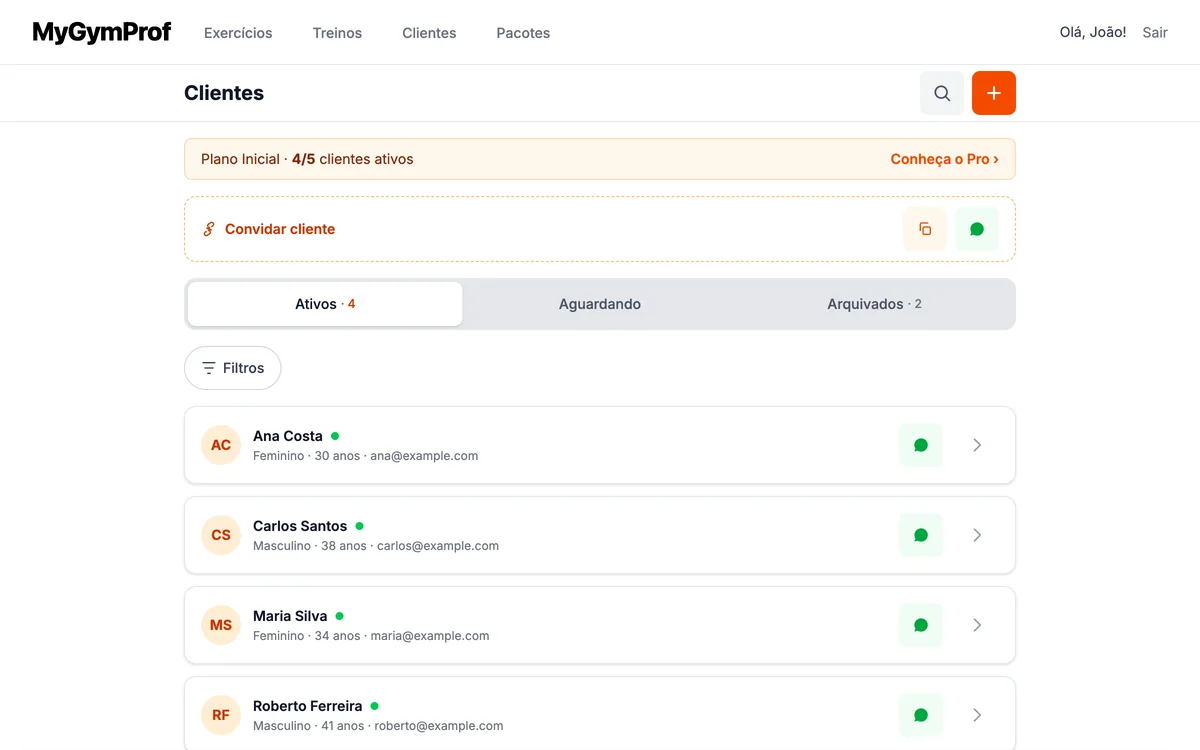Go to Exercícios in the top nav

click(x=238, y=33)
